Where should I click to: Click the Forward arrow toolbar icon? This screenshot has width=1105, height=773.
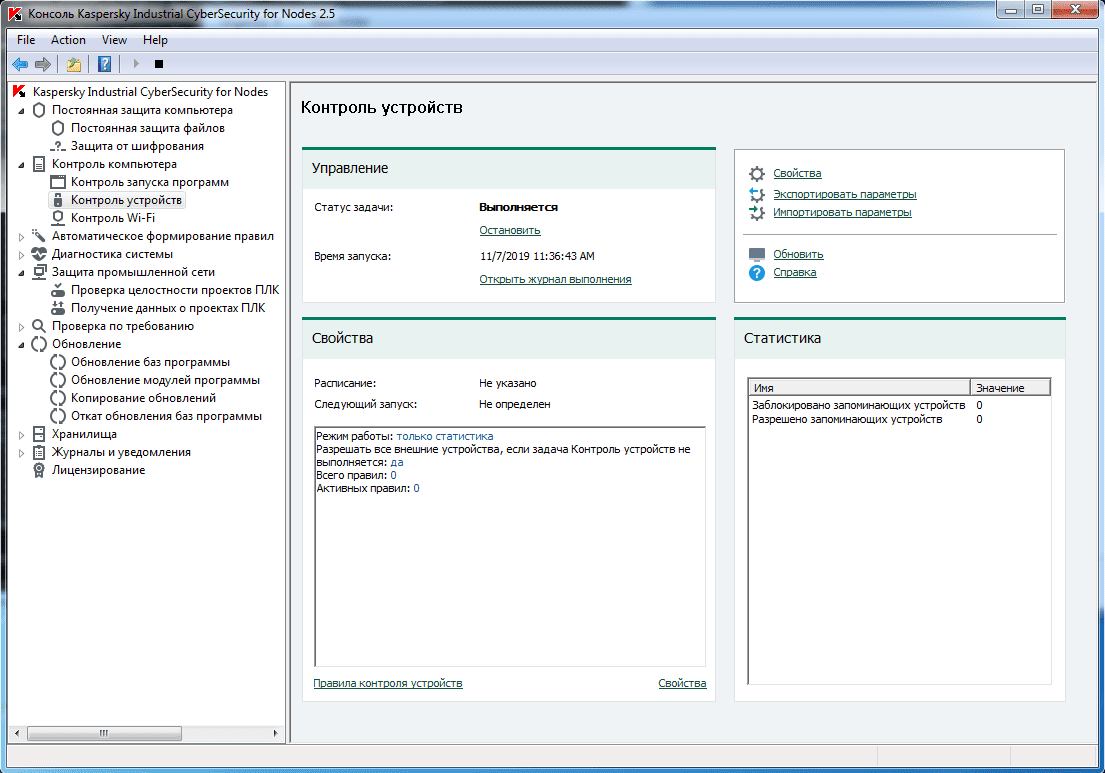point(43,64)
